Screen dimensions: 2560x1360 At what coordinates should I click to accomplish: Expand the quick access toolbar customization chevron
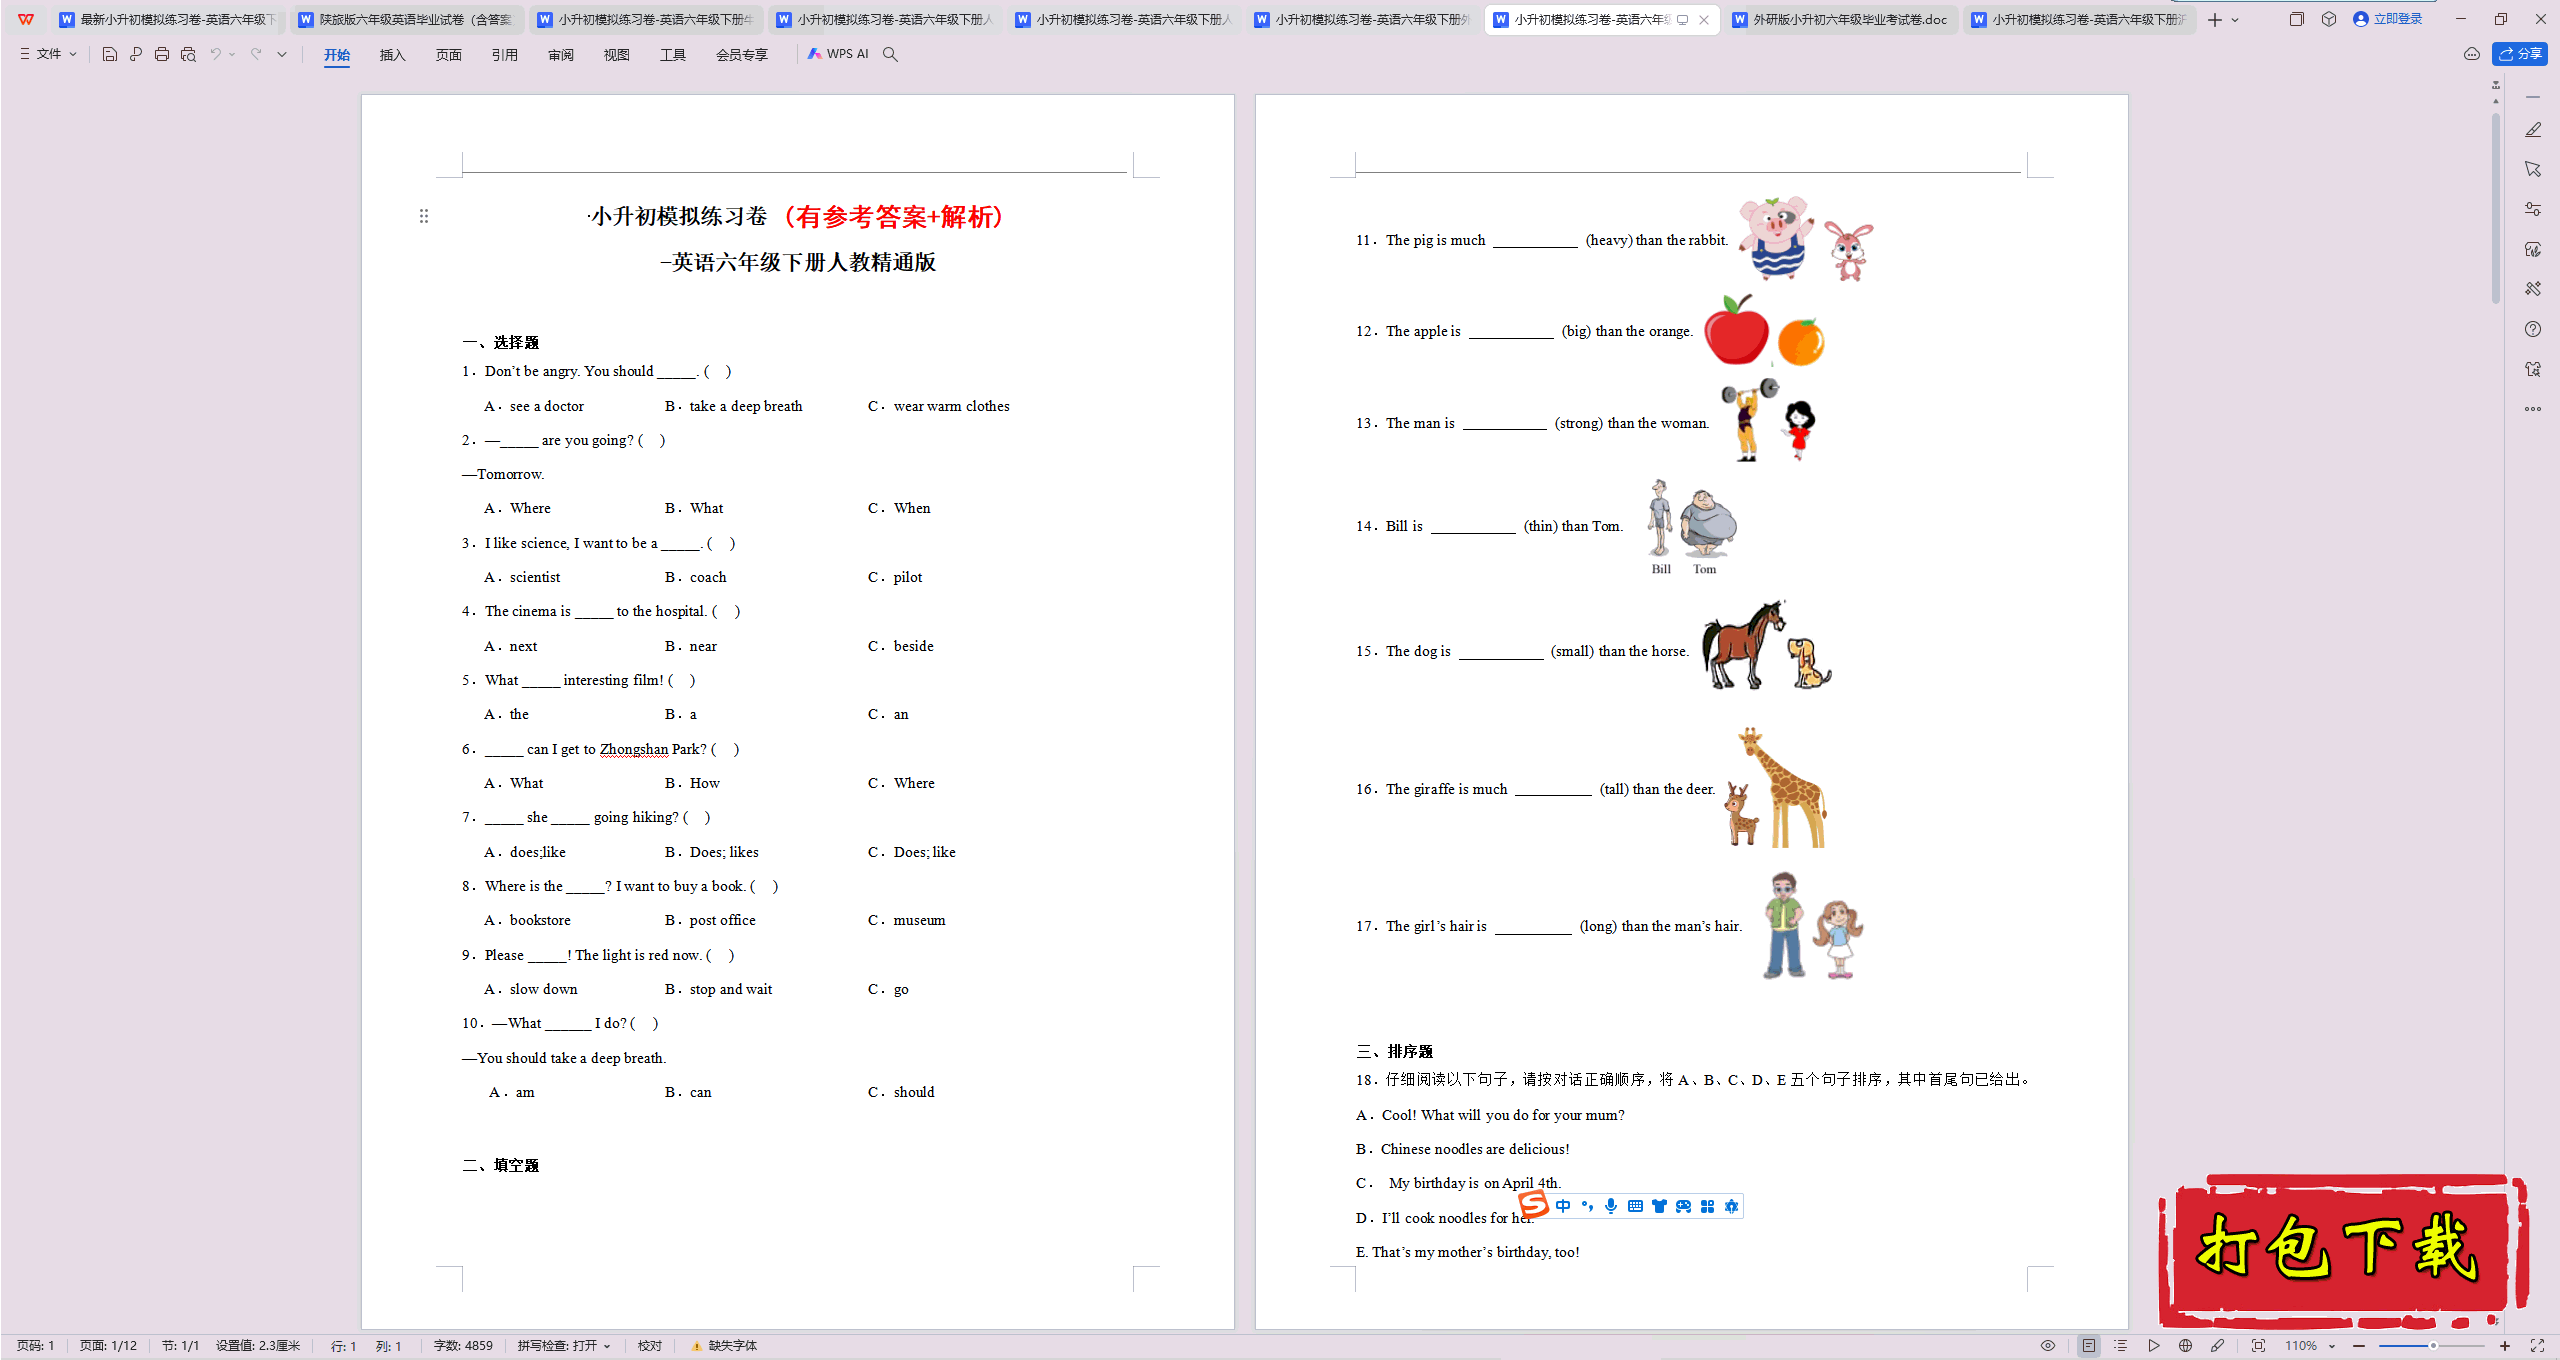[282, 54]
